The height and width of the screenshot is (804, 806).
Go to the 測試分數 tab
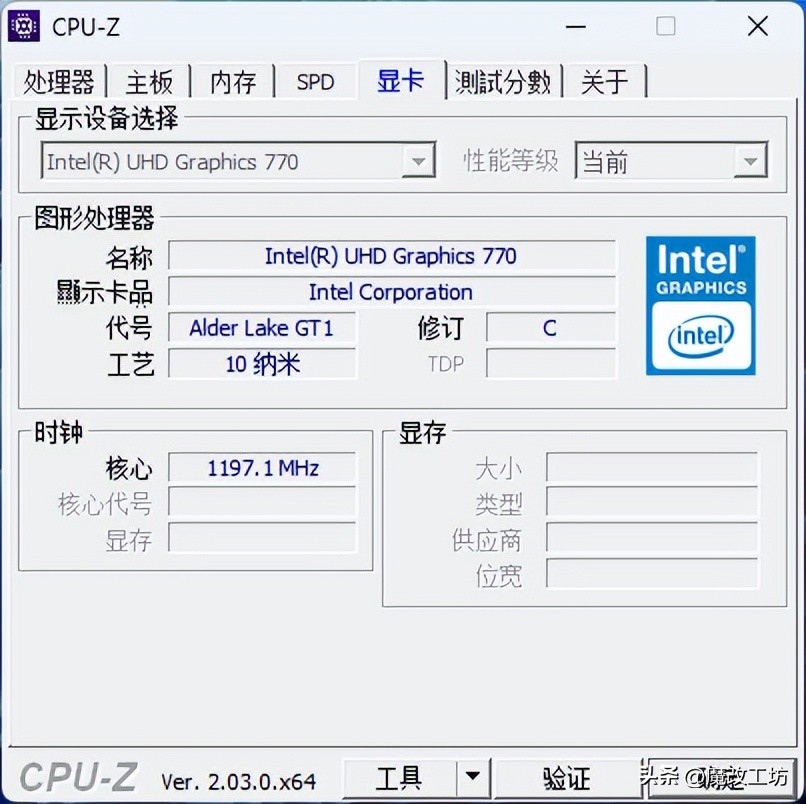(x=503, y=82)
